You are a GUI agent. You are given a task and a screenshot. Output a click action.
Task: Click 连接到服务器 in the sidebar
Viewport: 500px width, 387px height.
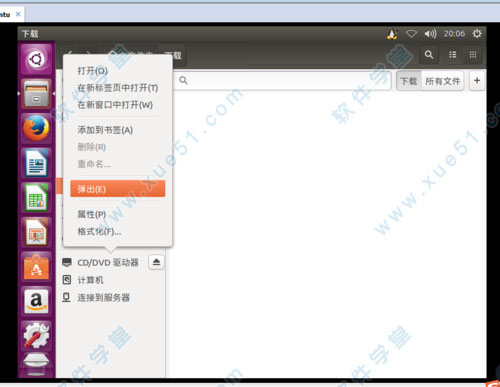(x=104, y=297)
